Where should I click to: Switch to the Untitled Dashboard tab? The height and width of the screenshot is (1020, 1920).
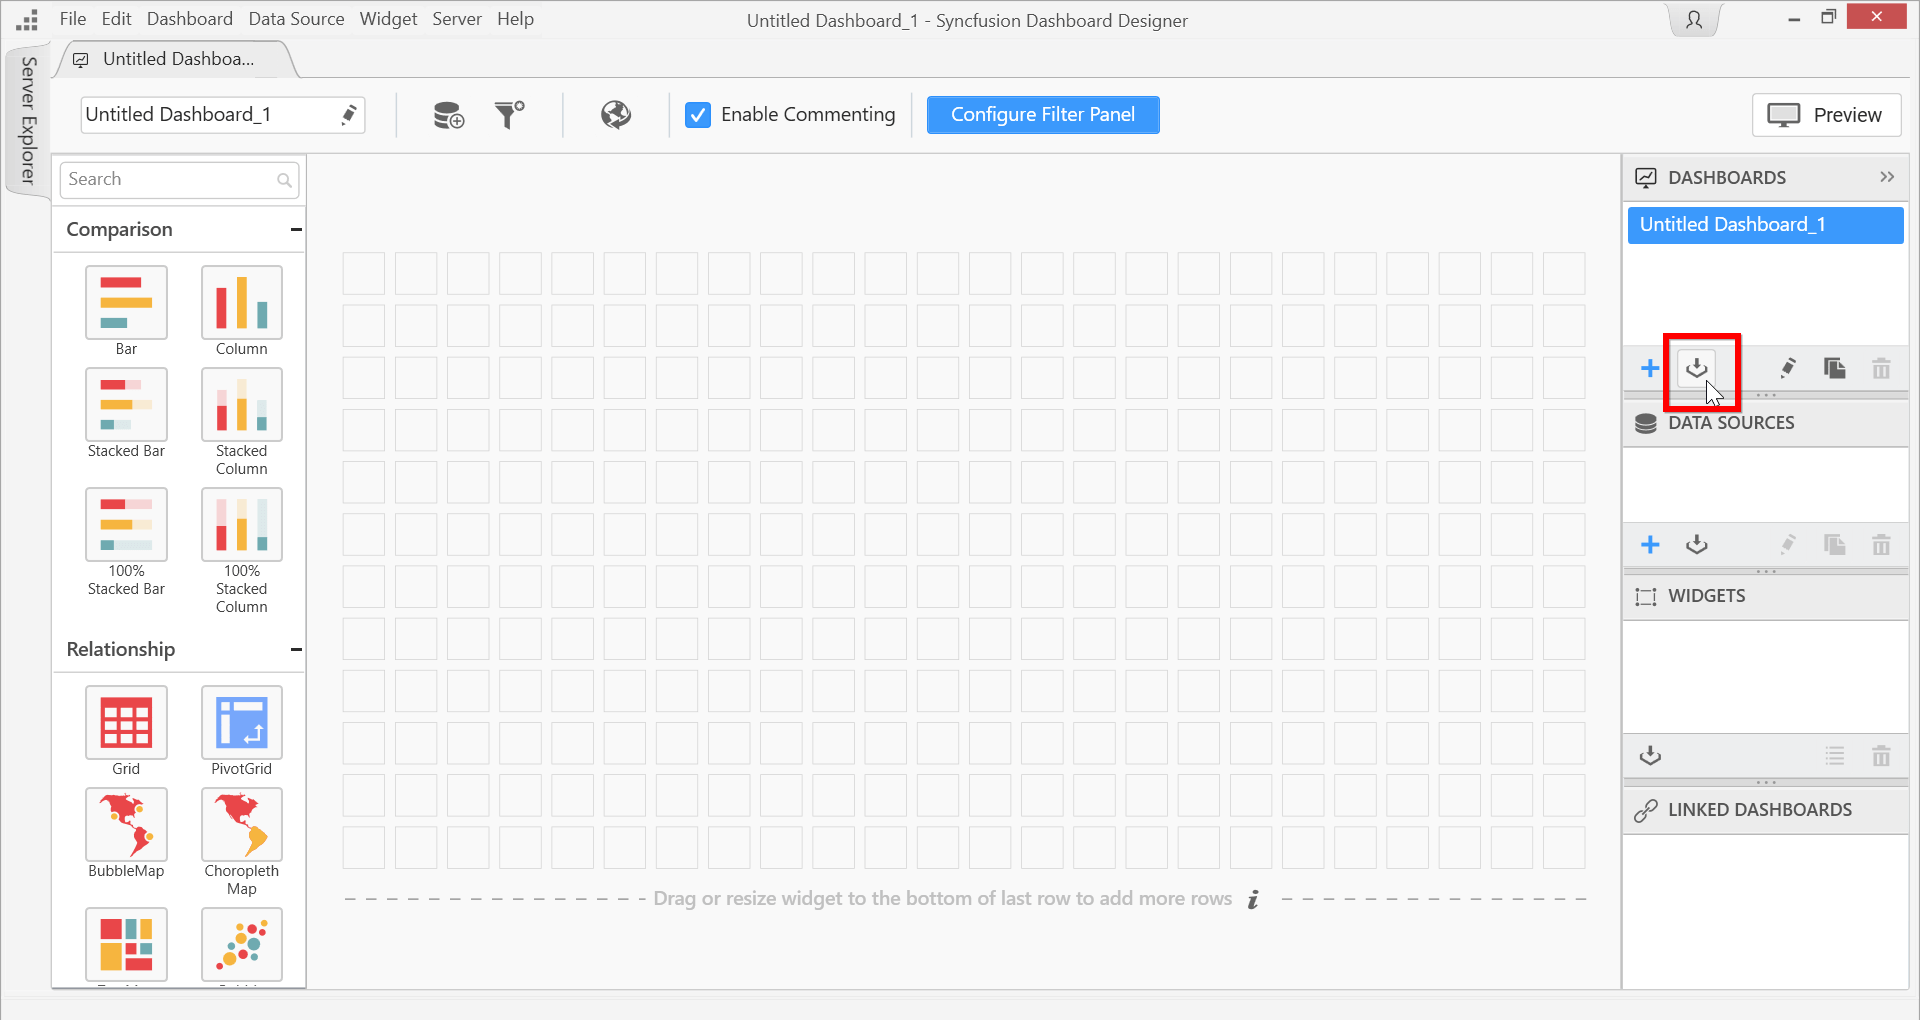[177, 59]
